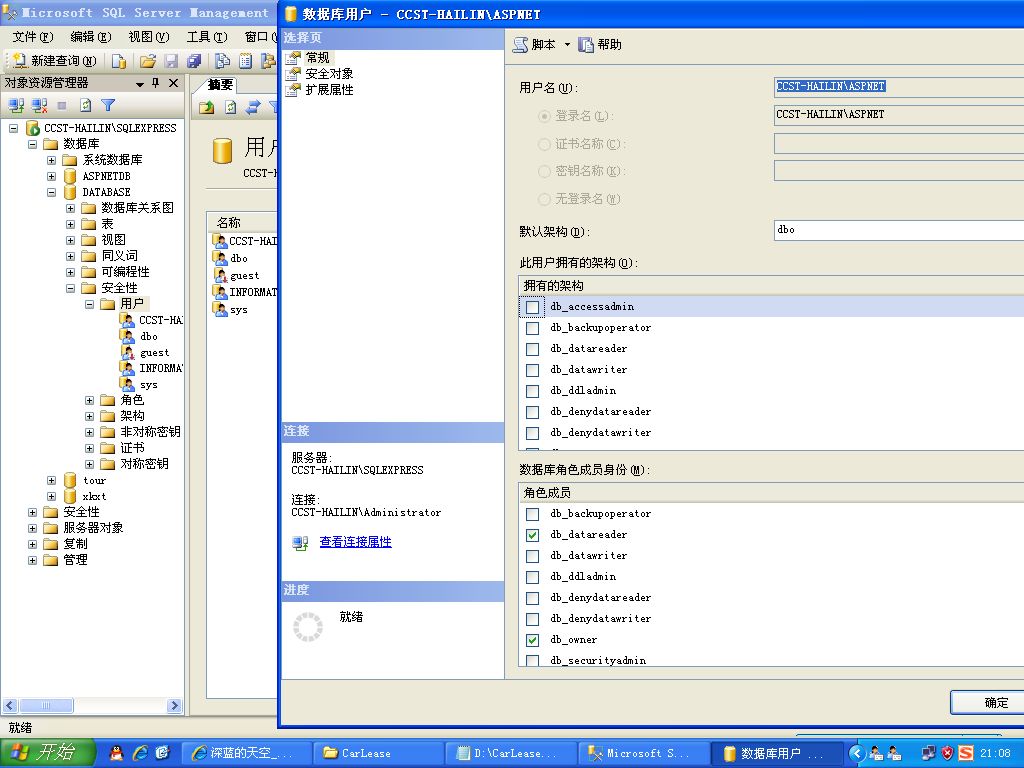The width and height of the screenshot is (1024, 768).
Task: Click the QQ penguin icon in quick launch
Action: (116, 753)
